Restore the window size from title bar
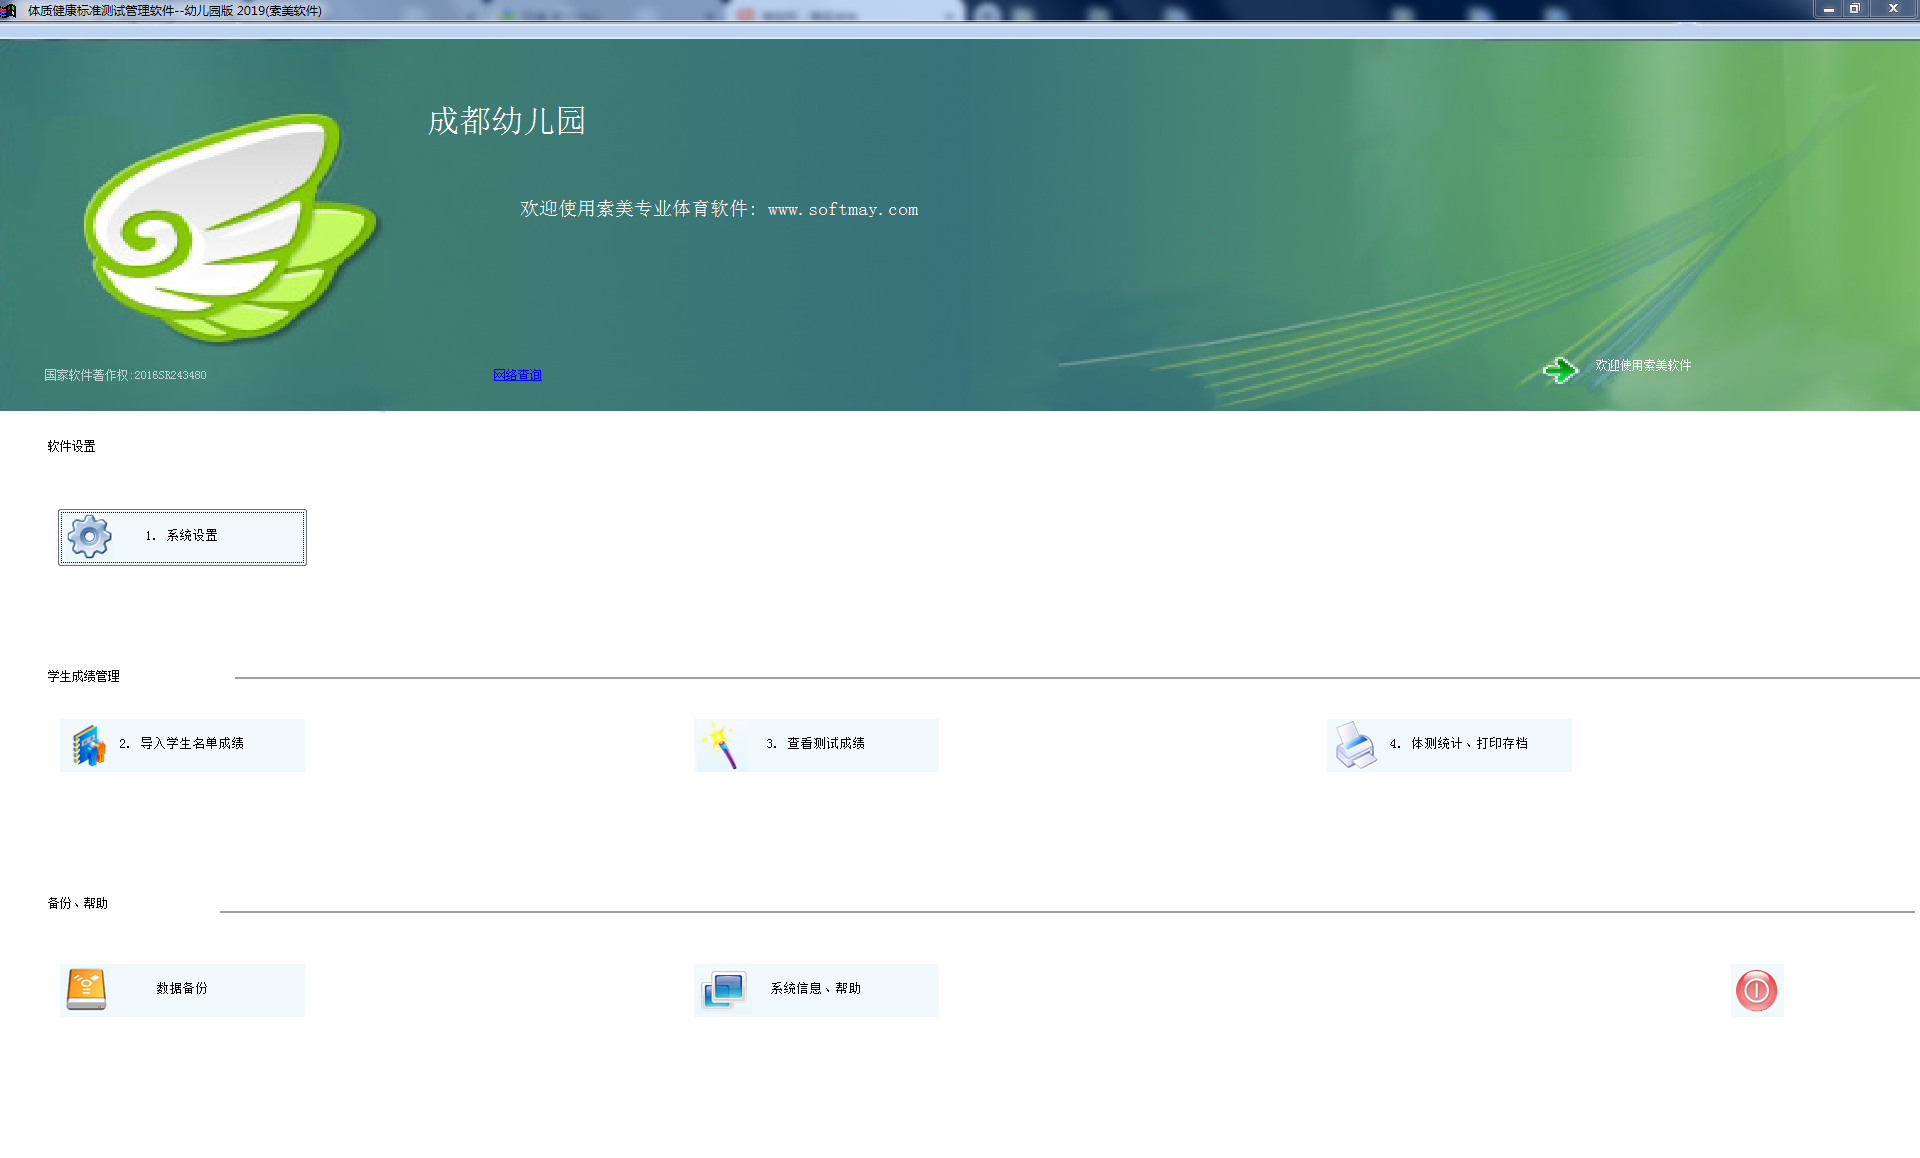The height and width of the screenshot is (1158, 1920). click(x=1855, y=9)
